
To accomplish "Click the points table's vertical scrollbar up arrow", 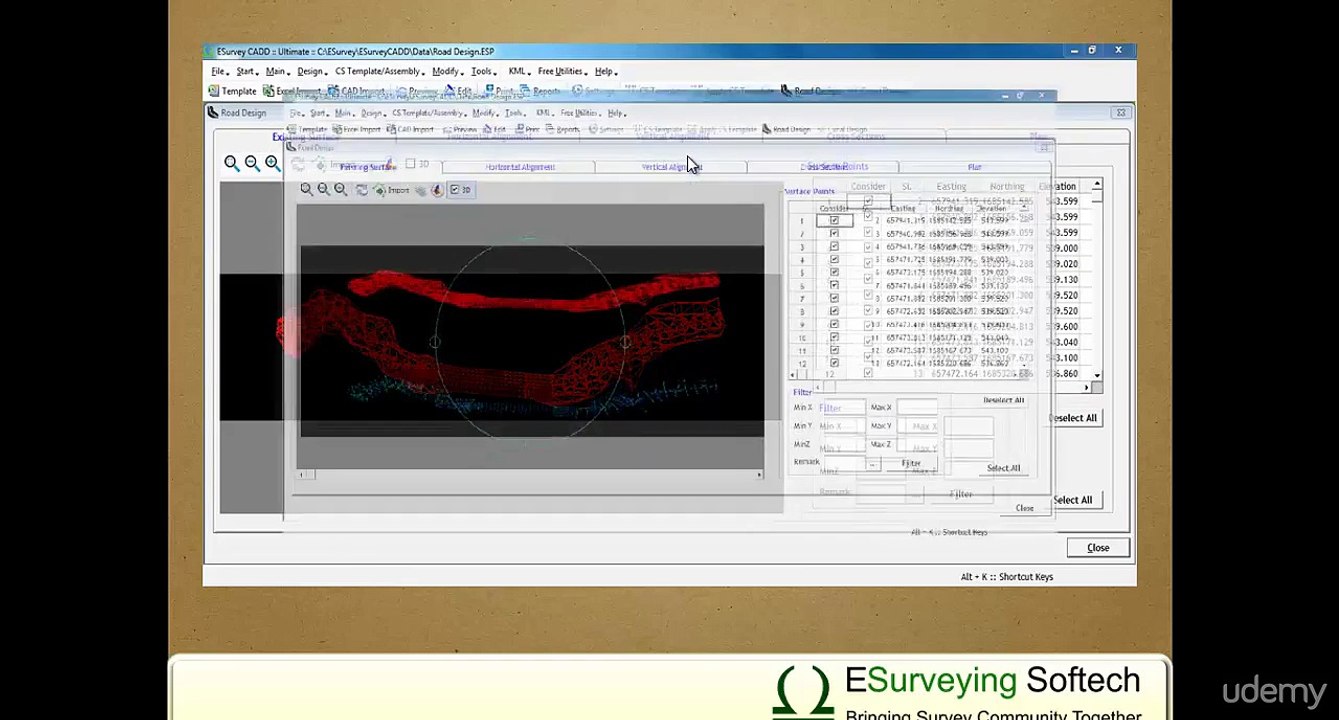I will pyautogui.click(x=1097, y=185).
